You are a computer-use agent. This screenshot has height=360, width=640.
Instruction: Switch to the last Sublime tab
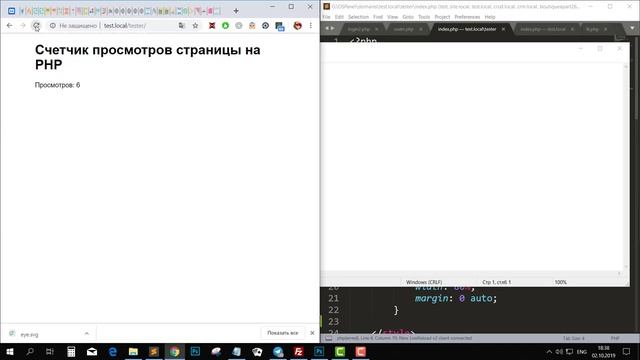592,29
